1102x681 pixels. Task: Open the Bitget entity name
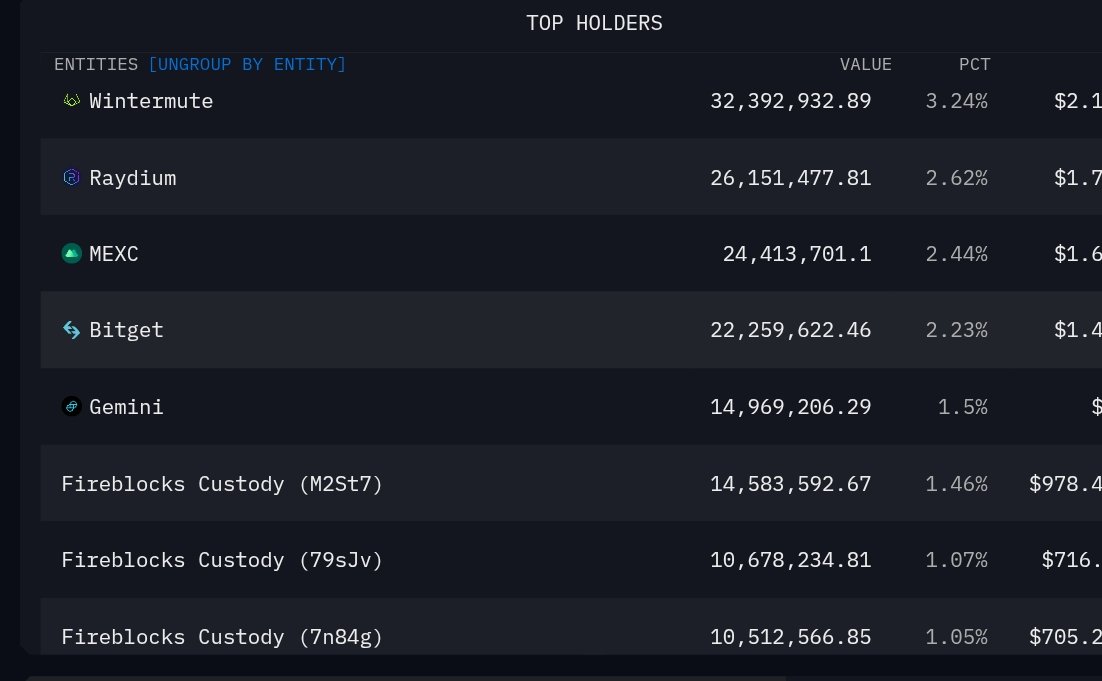point(127,330)
